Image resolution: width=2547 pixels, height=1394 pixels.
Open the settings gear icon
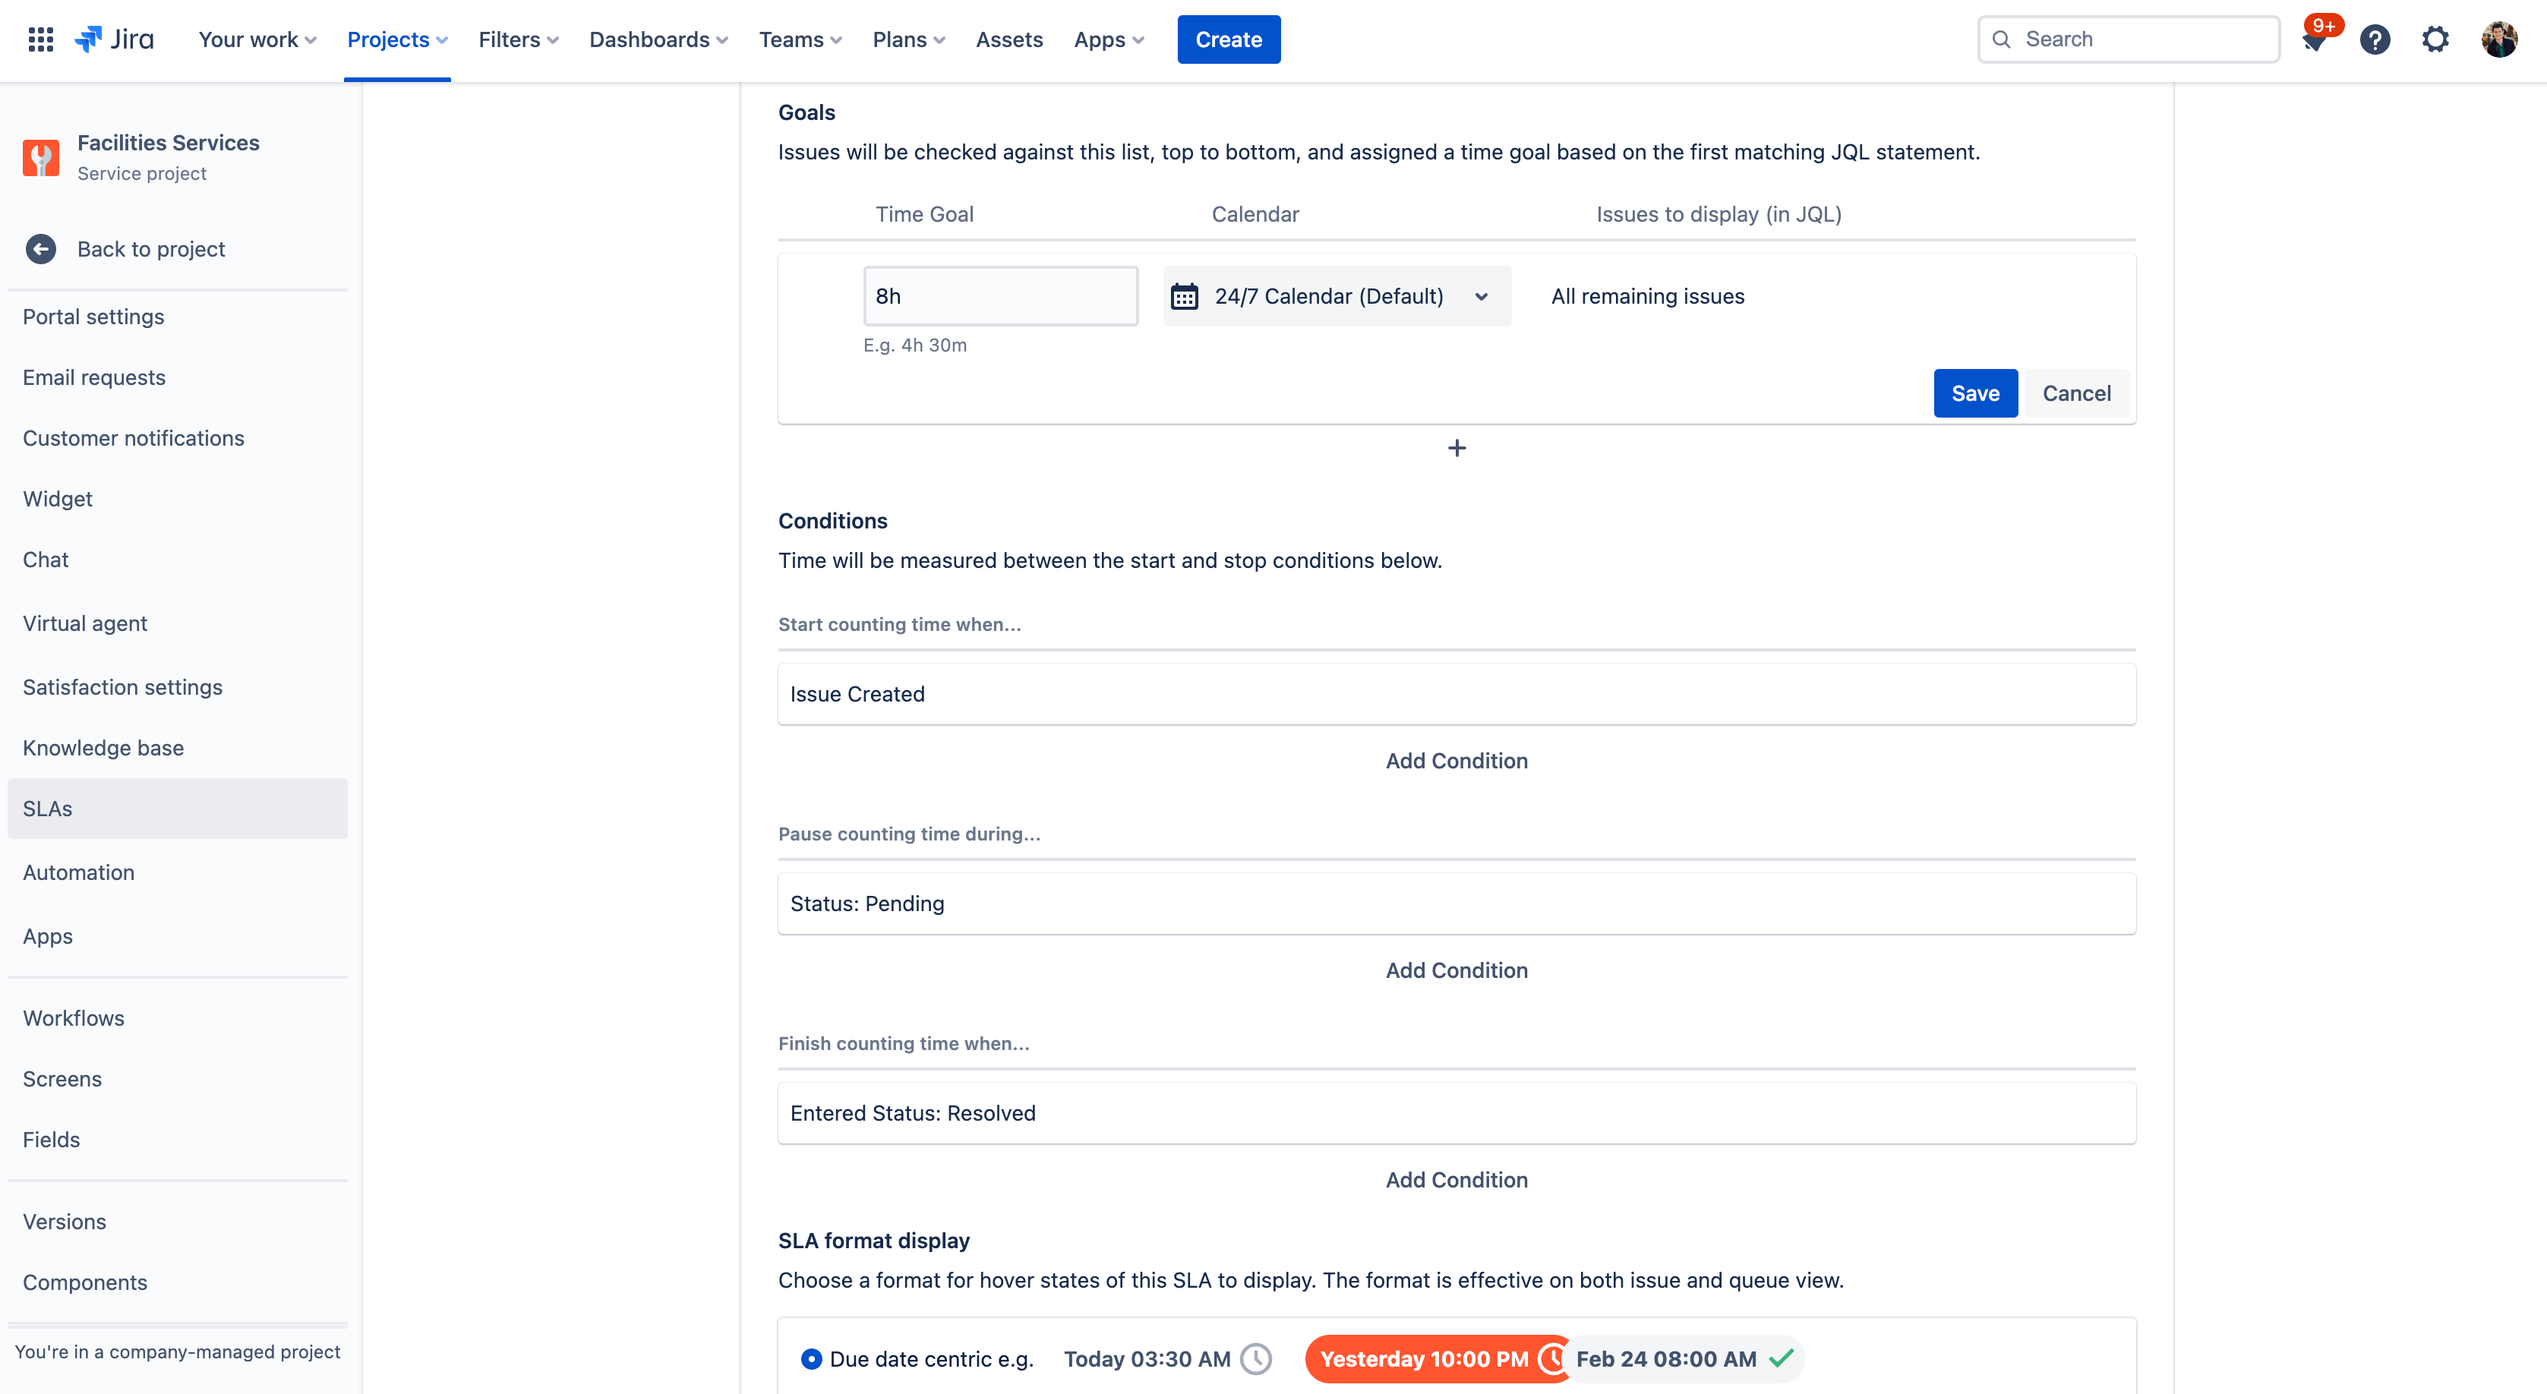(2437, 39)
